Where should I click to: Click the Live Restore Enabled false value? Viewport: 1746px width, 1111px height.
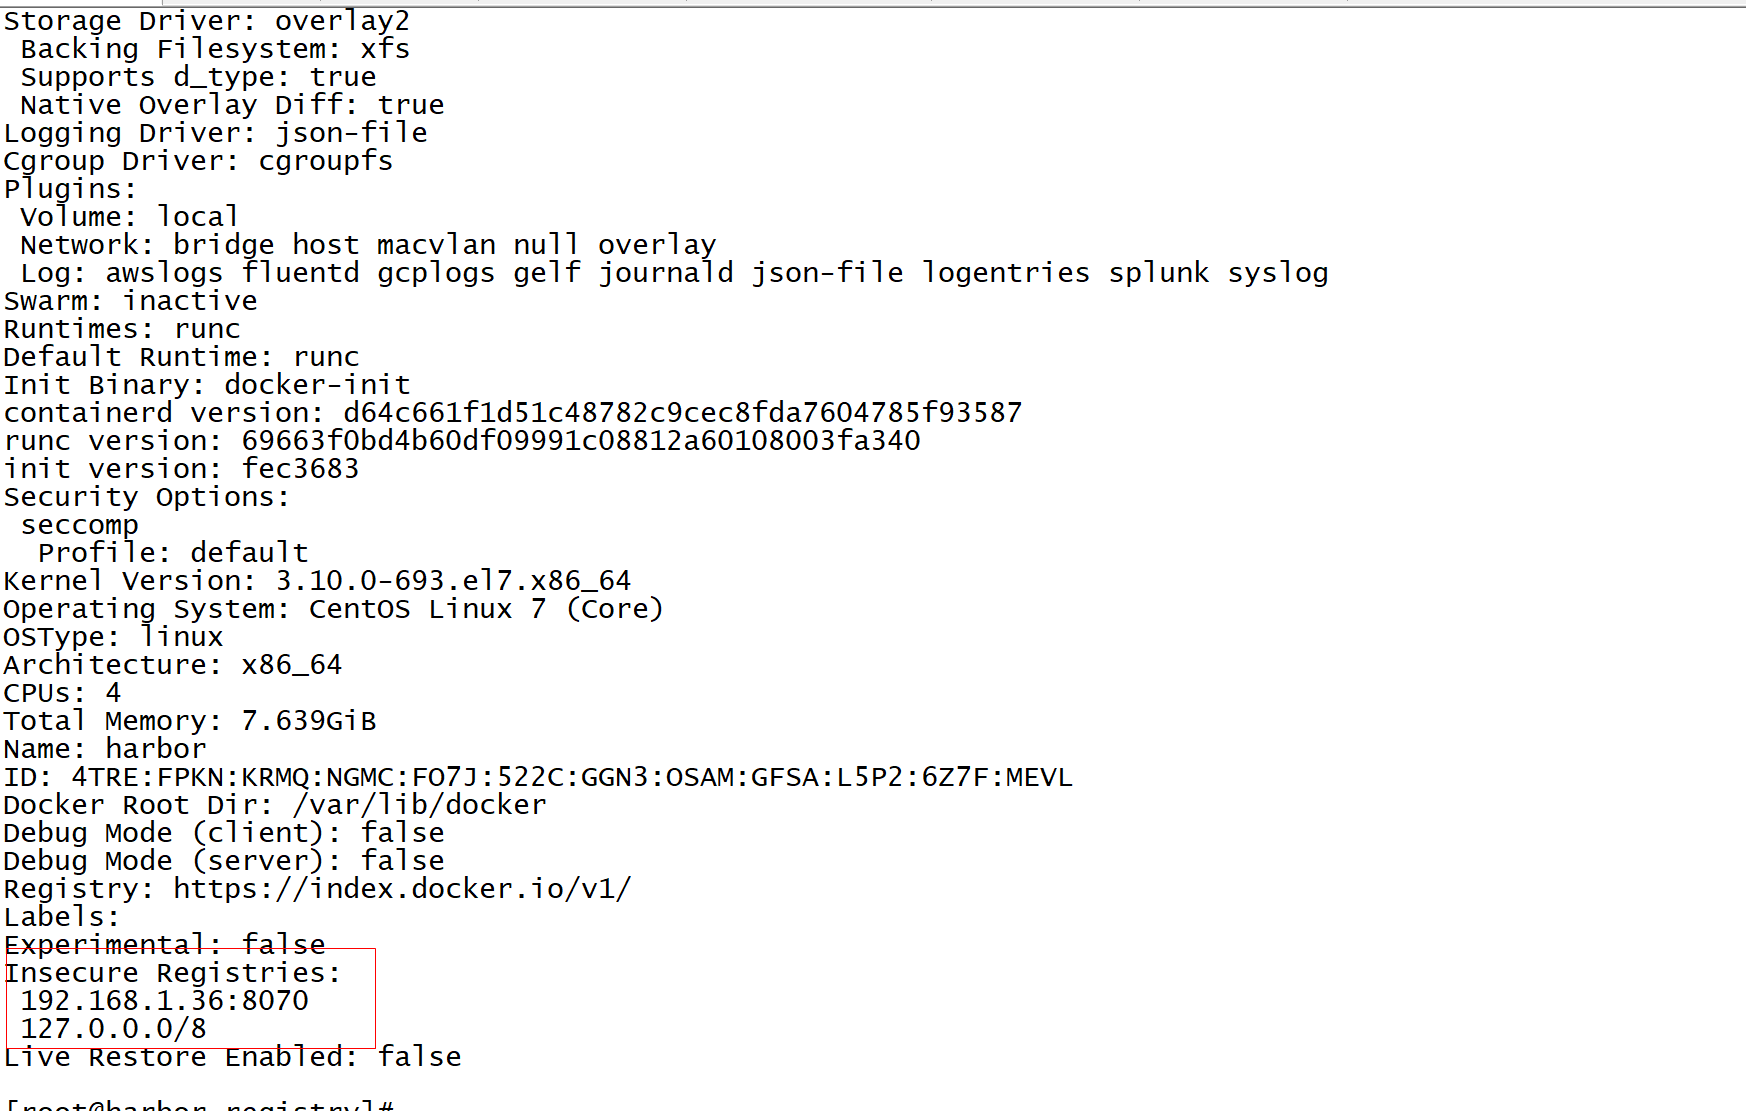pos(419,1057)
